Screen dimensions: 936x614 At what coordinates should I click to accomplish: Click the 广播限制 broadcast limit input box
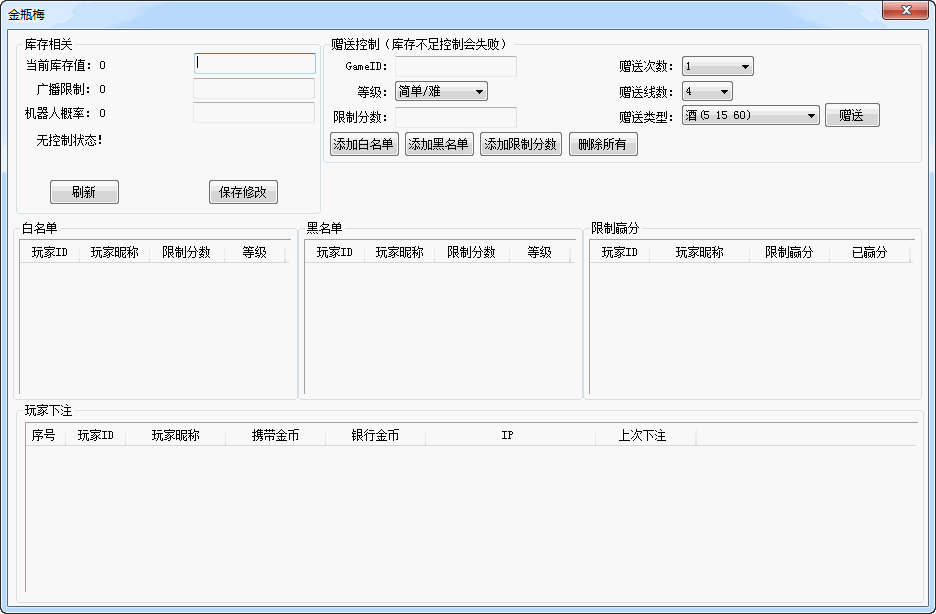click(254, 88)
